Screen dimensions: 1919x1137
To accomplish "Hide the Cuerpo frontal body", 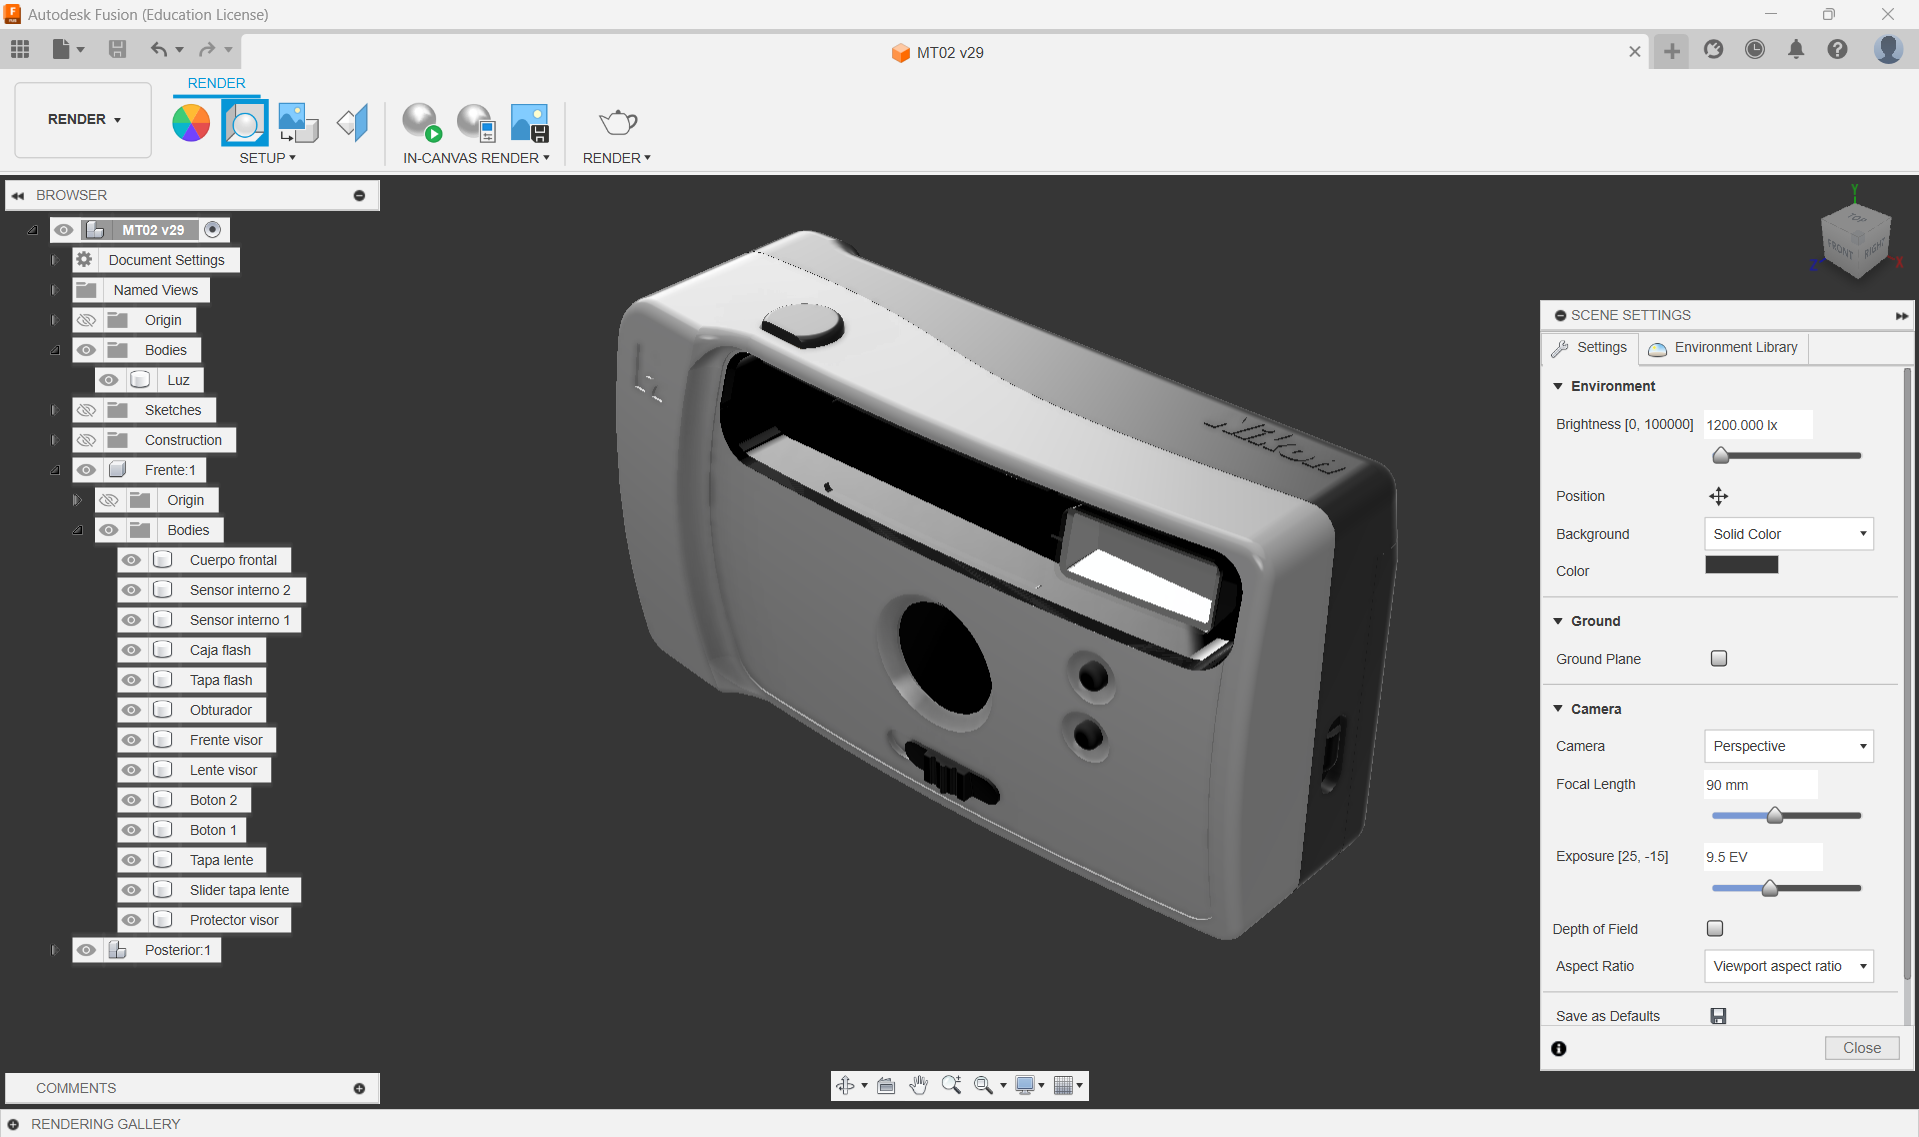I will click(131, 560).
